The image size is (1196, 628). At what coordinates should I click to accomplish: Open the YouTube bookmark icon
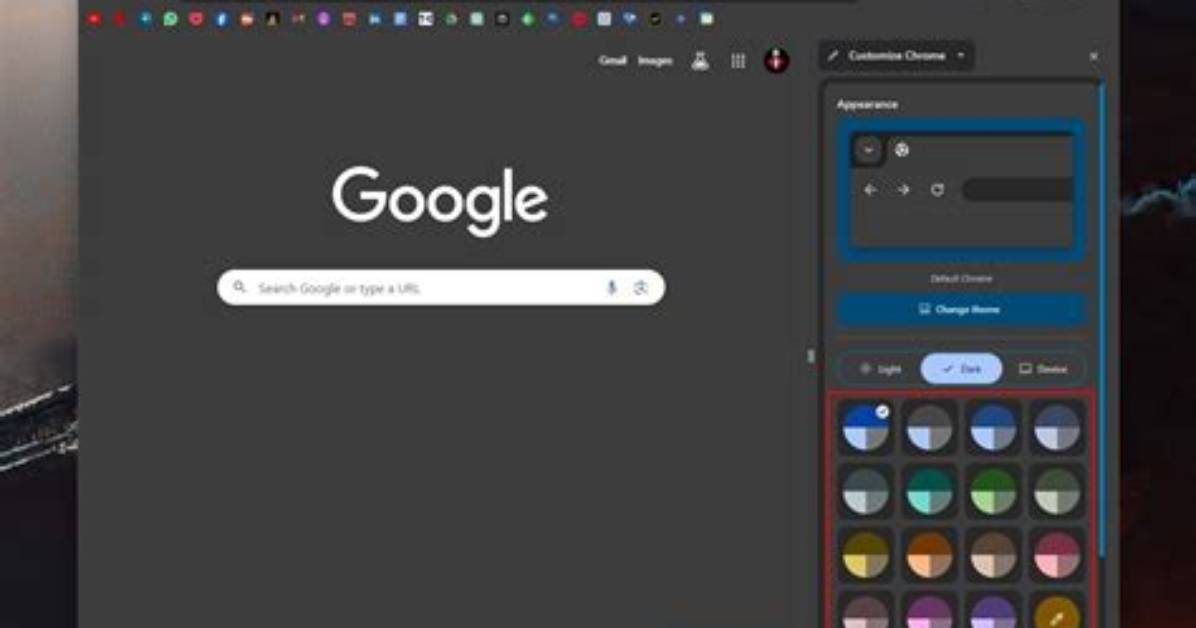point(94,19)
